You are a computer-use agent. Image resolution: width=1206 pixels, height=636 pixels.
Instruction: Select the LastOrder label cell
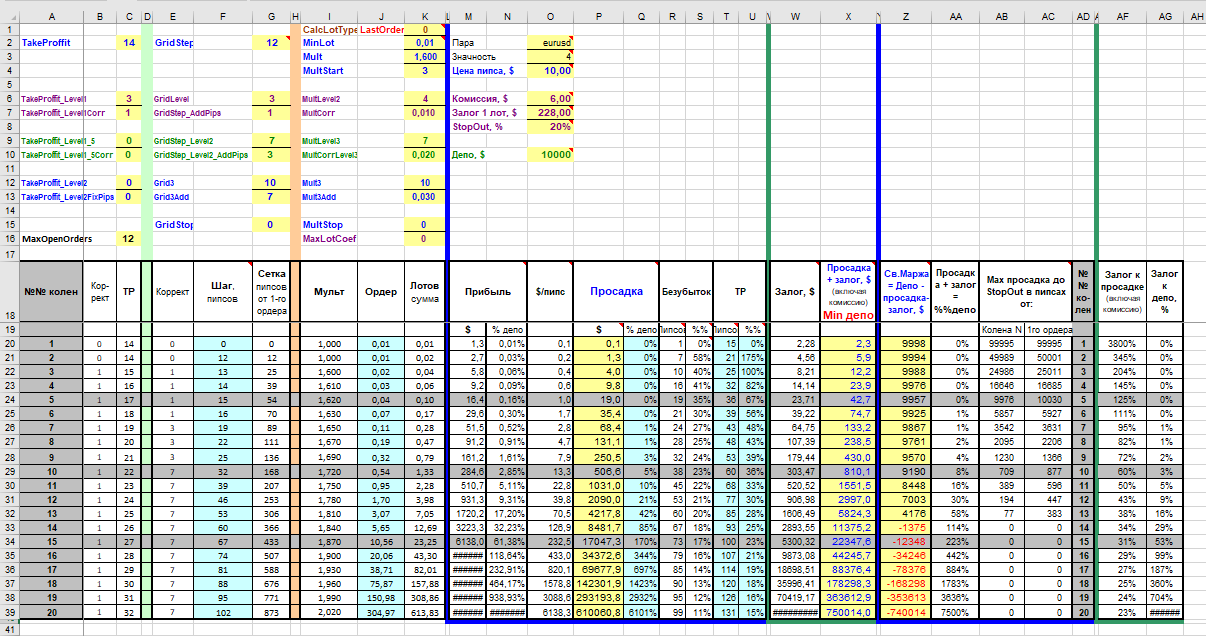(380, 31)
